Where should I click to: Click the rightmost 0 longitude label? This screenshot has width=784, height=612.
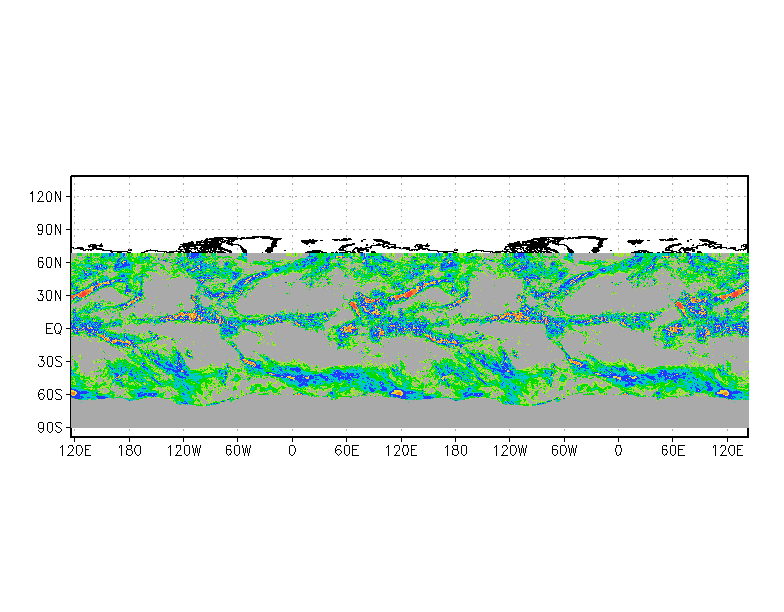point(618,451)
